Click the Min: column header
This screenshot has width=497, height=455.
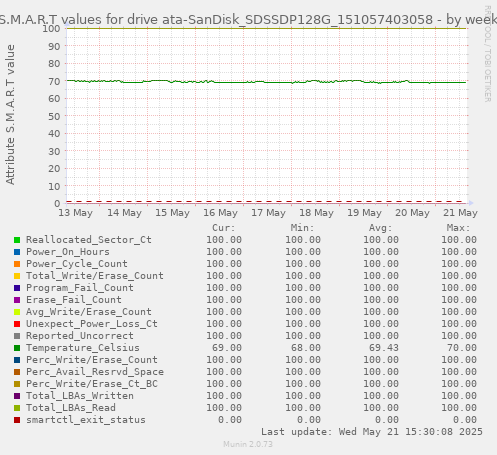tap(302, 228)
